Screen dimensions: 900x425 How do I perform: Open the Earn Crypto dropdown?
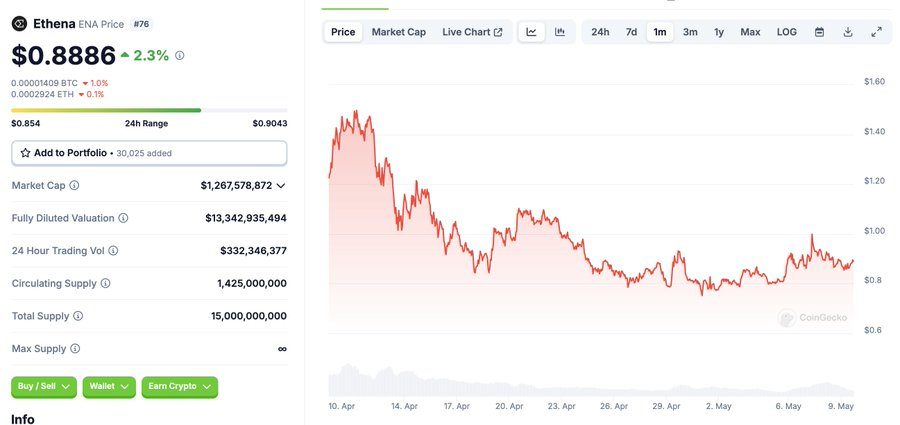[x=179, y=386]
